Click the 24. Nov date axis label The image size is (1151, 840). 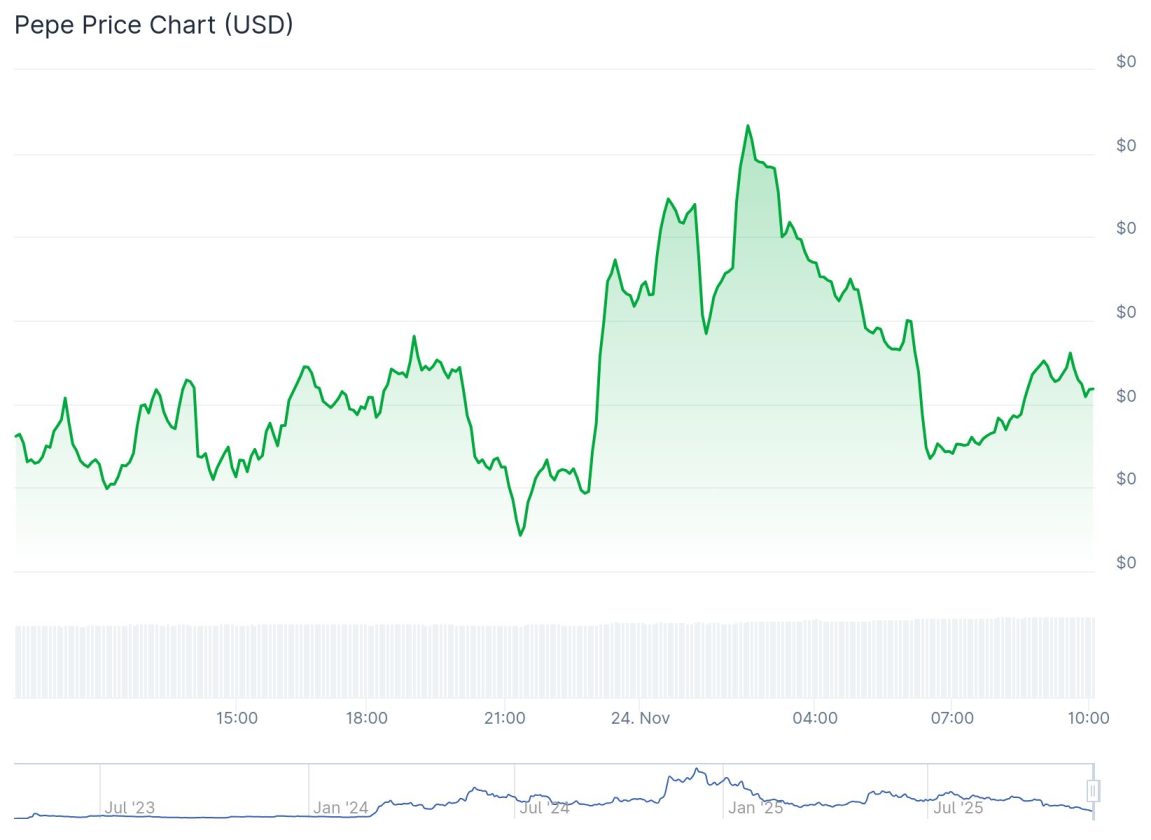[x=641, y=718]
